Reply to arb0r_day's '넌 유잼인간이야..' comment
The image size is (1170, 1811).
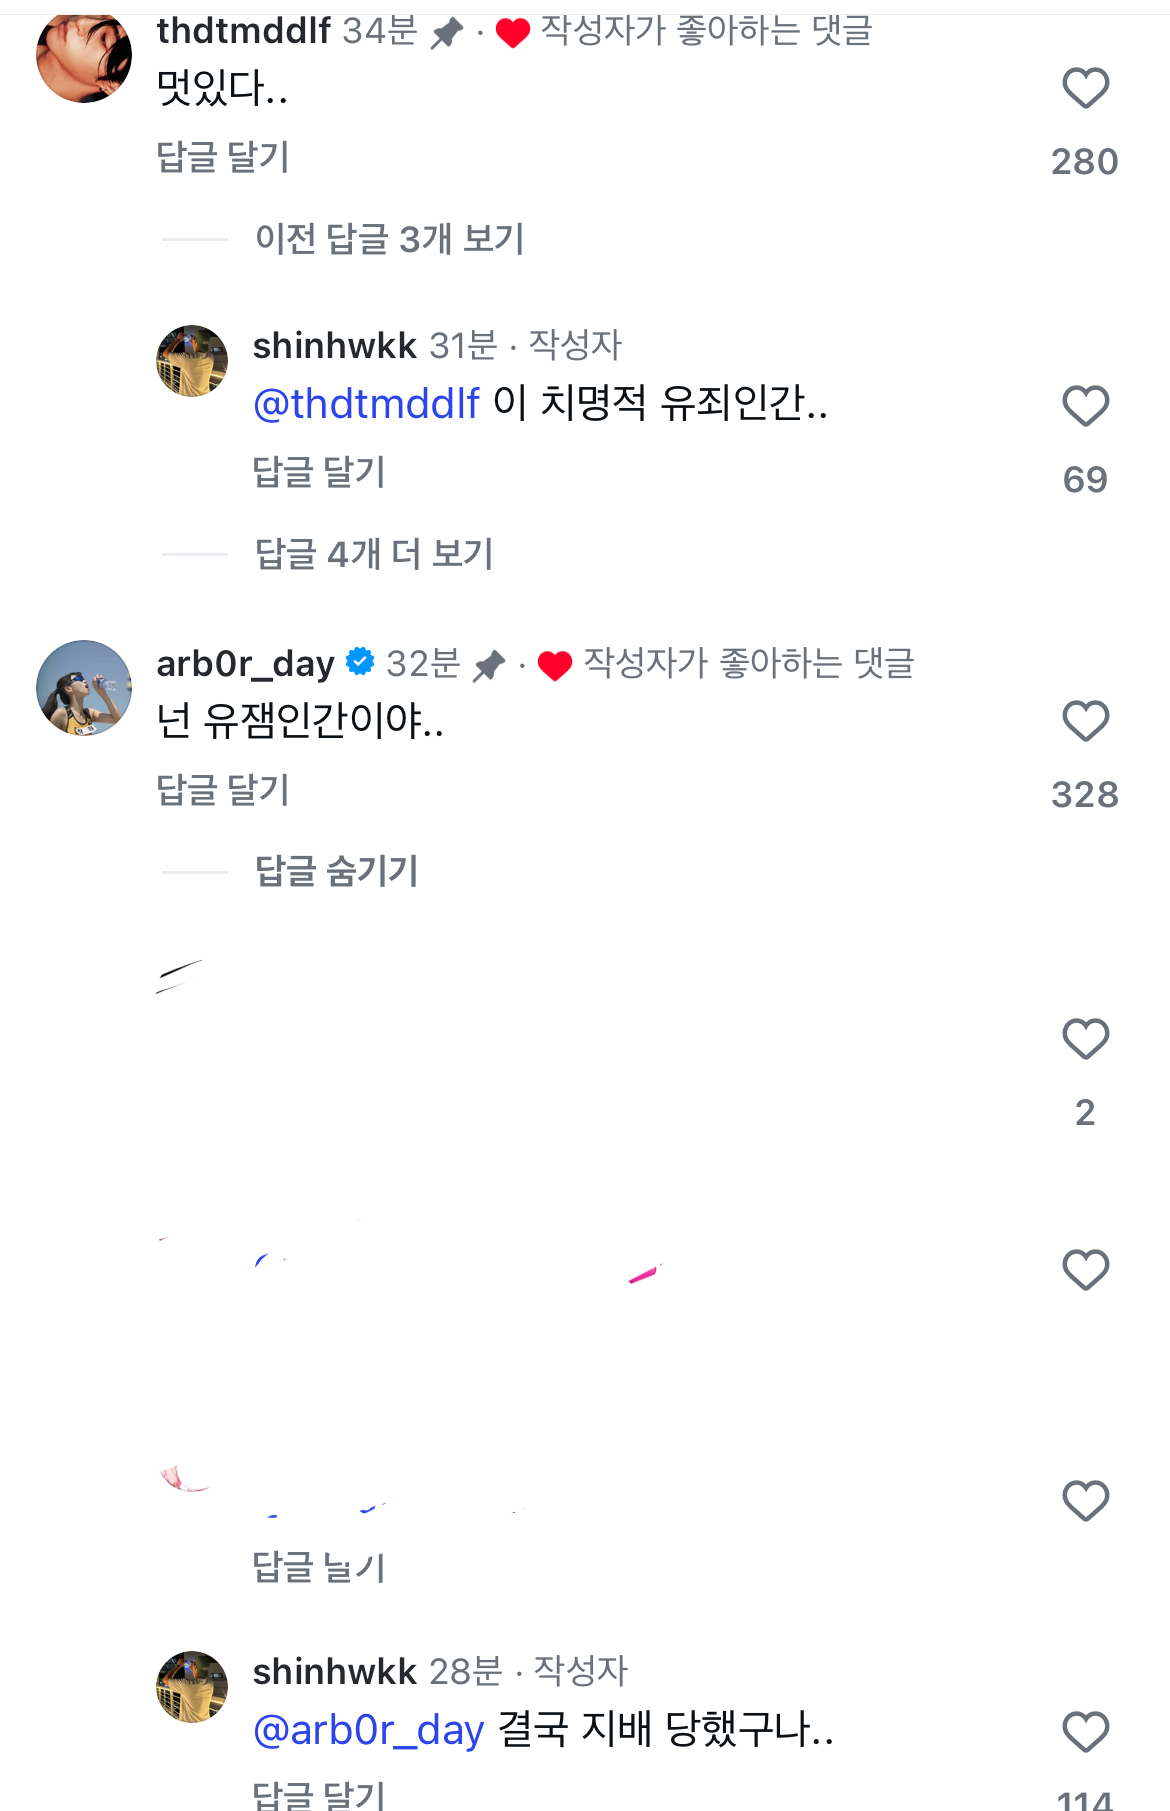223,790
